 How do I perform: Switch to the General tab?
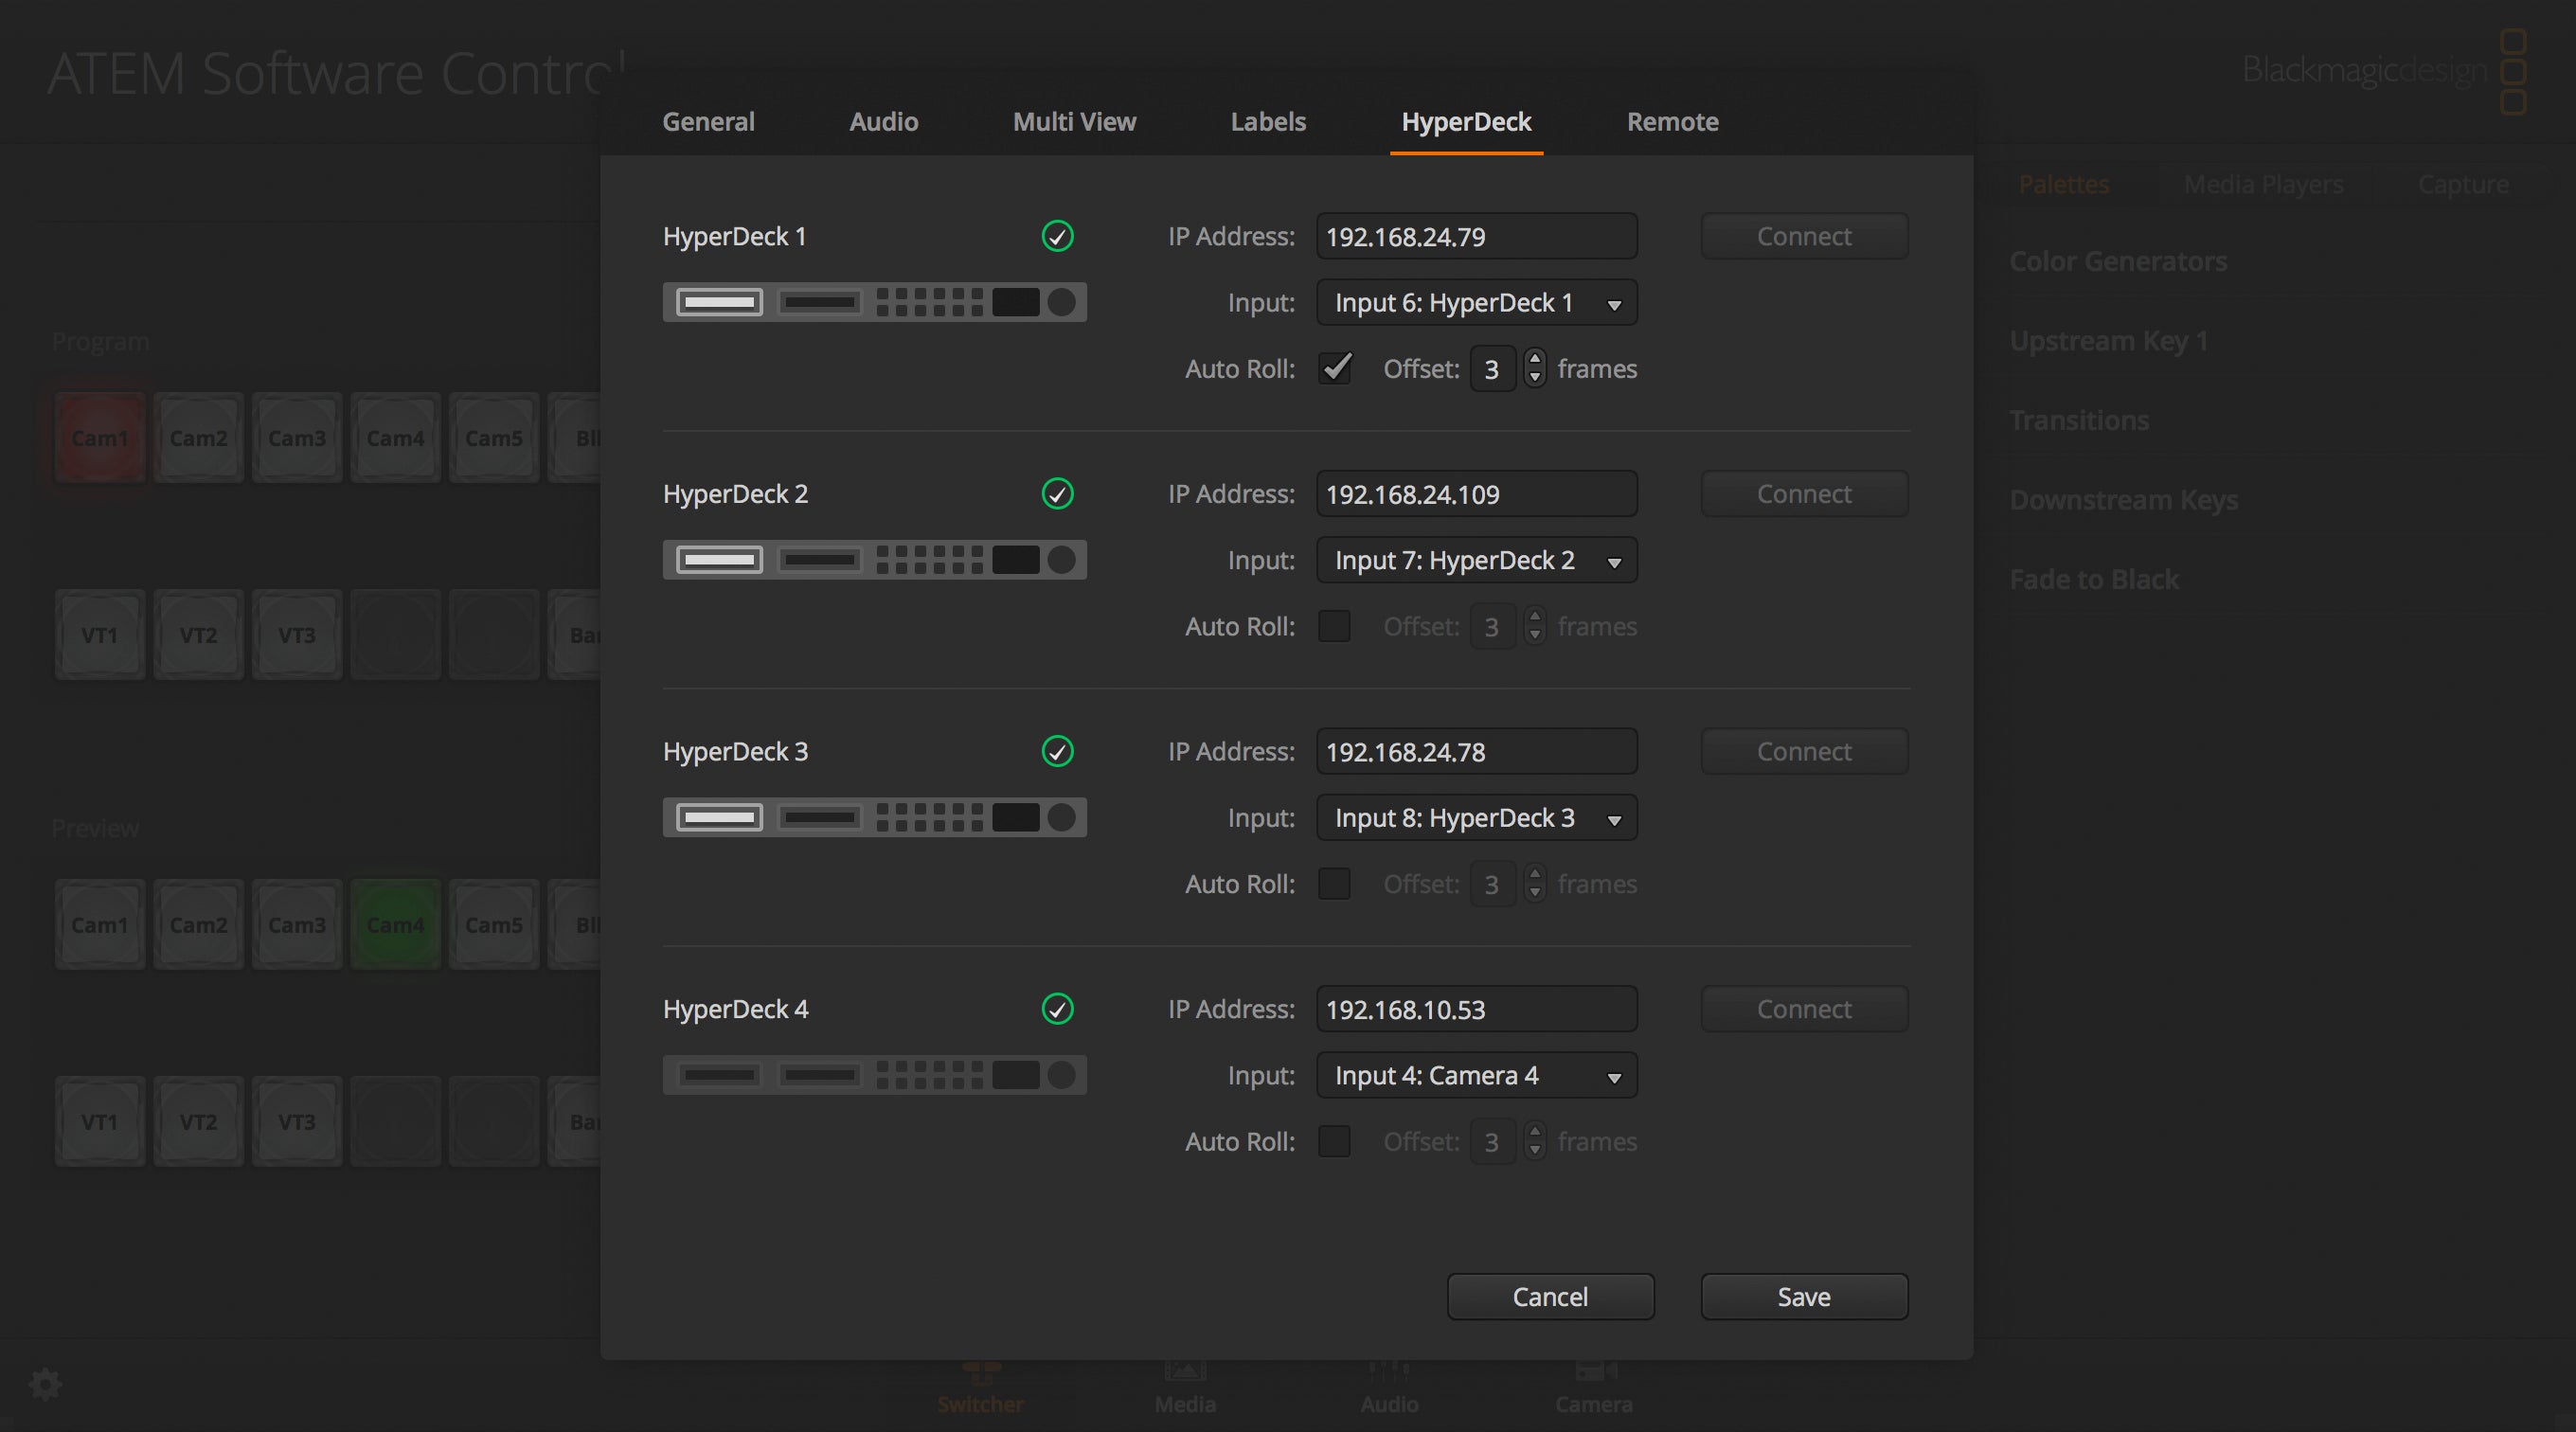click(708, 121)
